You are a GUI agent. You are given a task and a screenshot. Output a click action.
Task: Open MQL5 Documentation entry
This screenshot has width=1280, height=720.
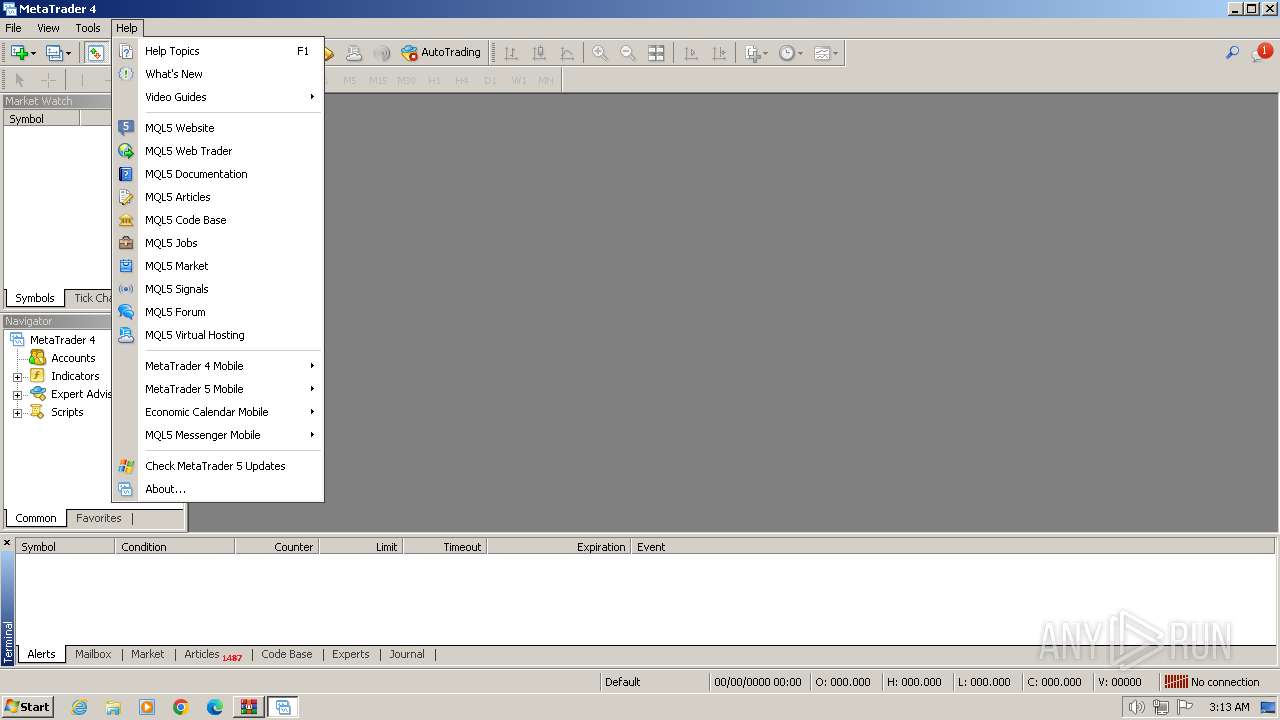pyautogui.click(x=218, y=174)
